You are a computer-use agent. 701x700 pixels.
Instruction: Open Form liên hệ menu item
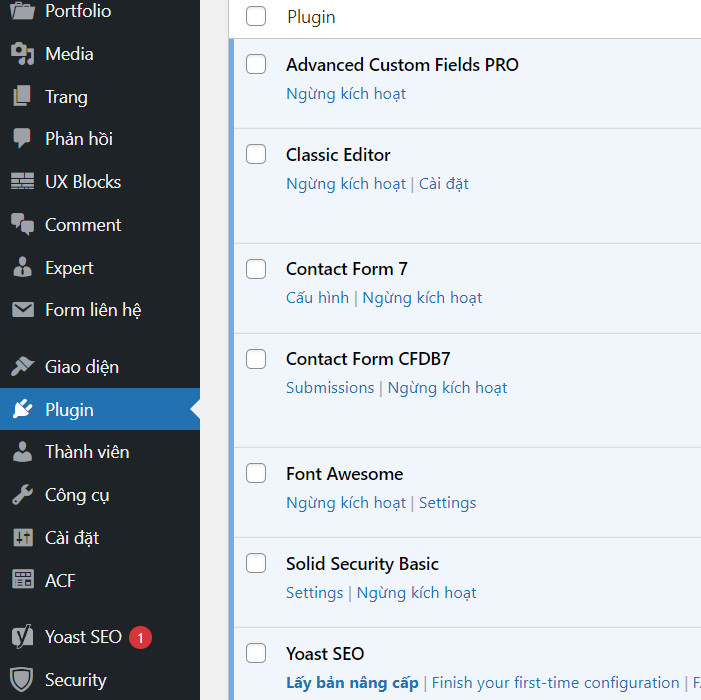tap(100, 310)
